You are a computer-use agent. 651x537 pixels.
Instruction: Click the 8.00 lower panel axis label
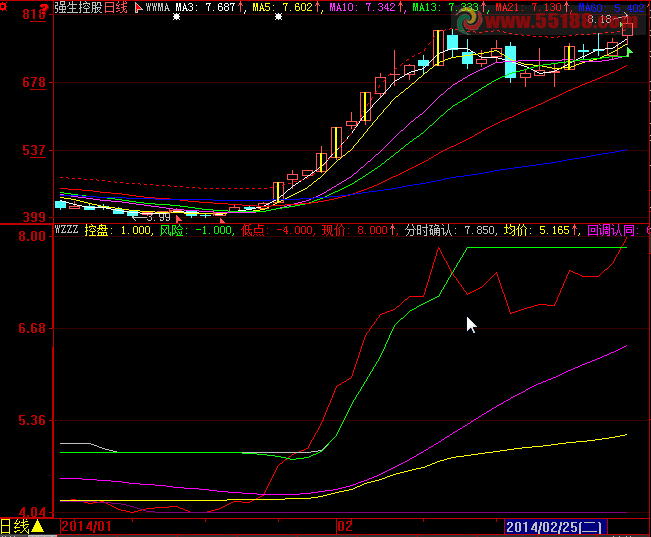tap(32, 236)
